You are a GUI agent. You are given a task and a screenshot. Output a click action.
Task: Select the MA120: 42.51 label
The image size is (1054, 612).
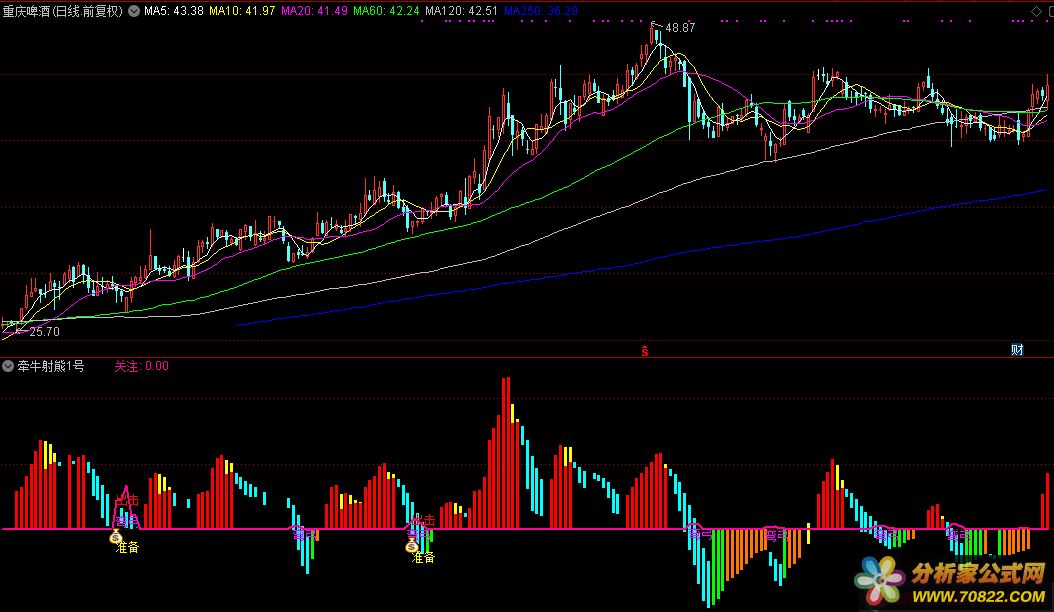coord(461,11)
